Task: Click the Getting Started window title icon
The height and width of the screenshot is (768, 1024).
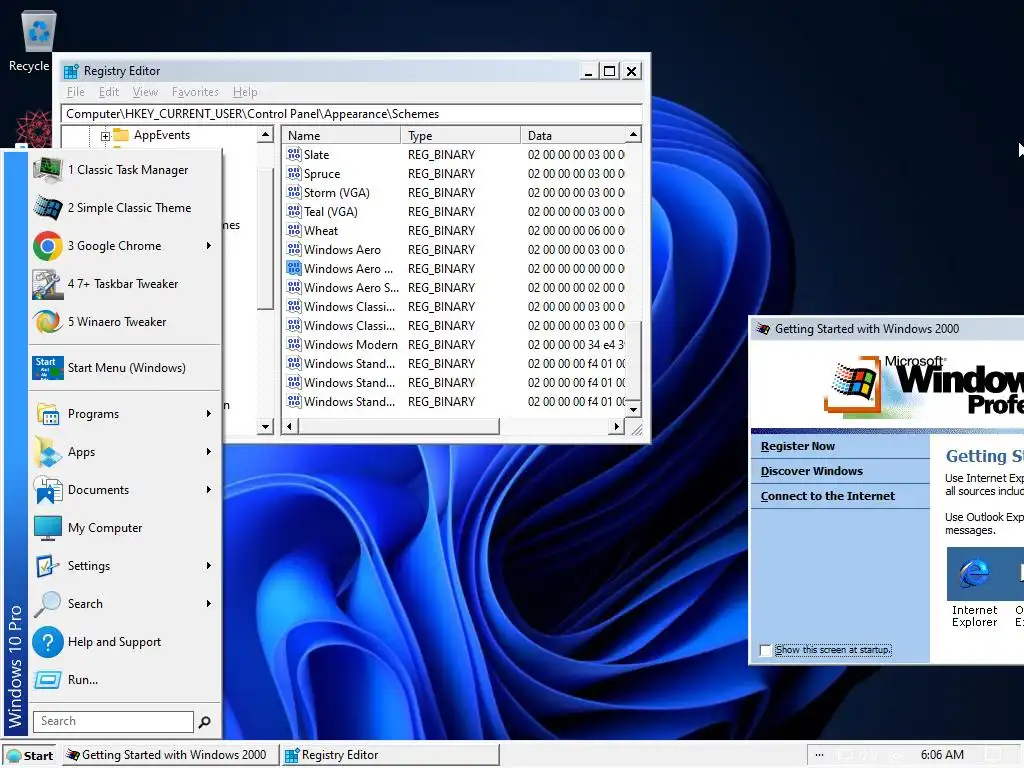Action: [763, 328]
